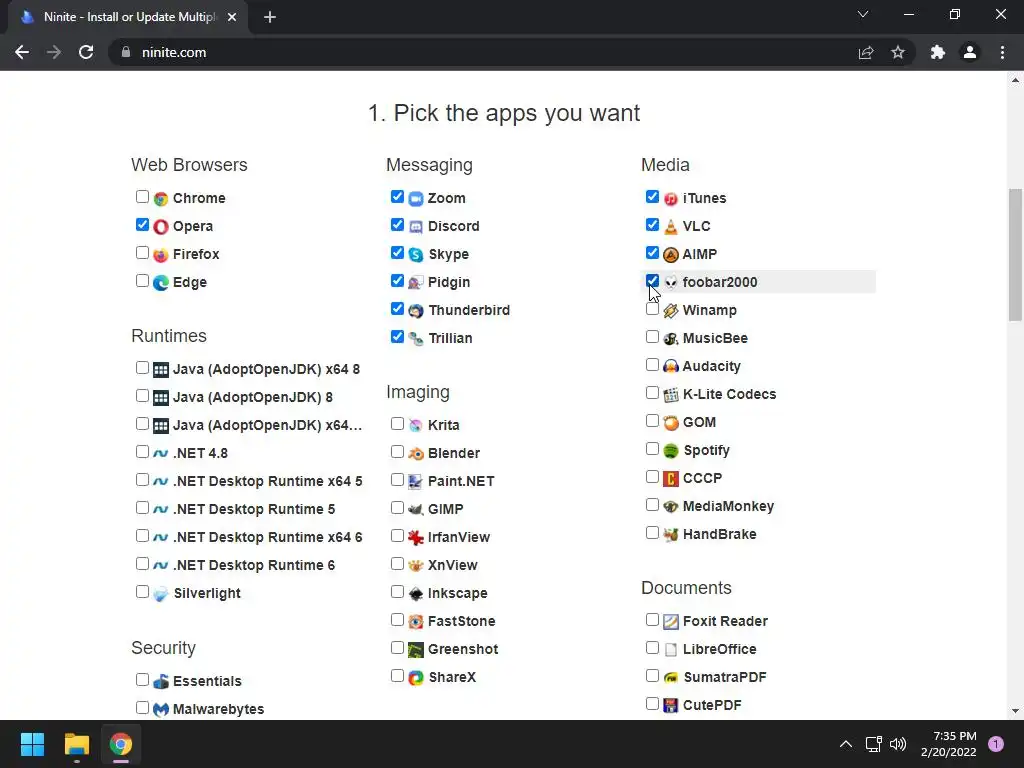
Task: Uncheck the Pidgin checkbox
Action: 397,281
